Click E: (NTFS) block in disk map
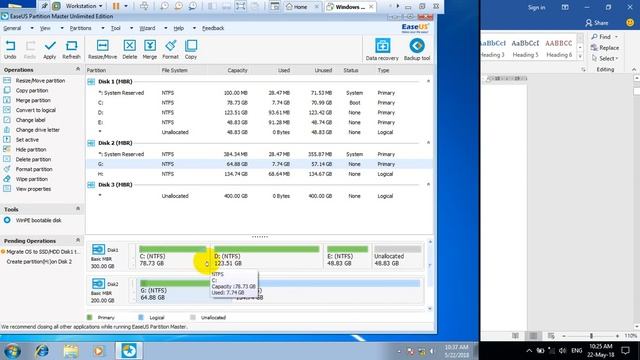The height and width of the screenshot is (360, 640). tap(347, 256)
